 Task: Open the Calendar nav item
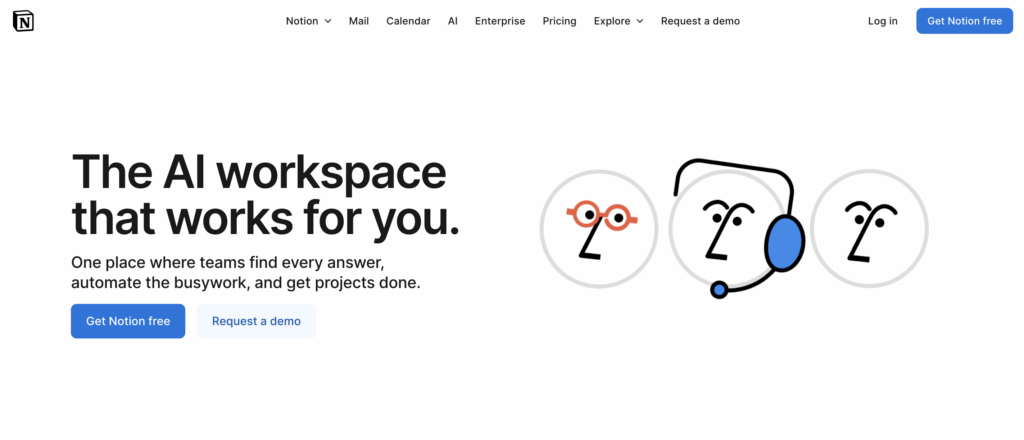click(x=408, y=21)
